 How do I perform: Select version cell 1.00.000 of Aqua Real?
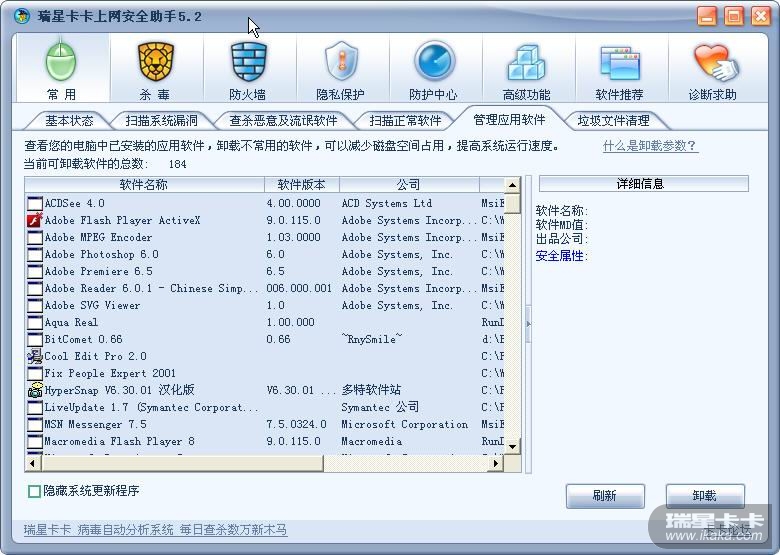291,322
